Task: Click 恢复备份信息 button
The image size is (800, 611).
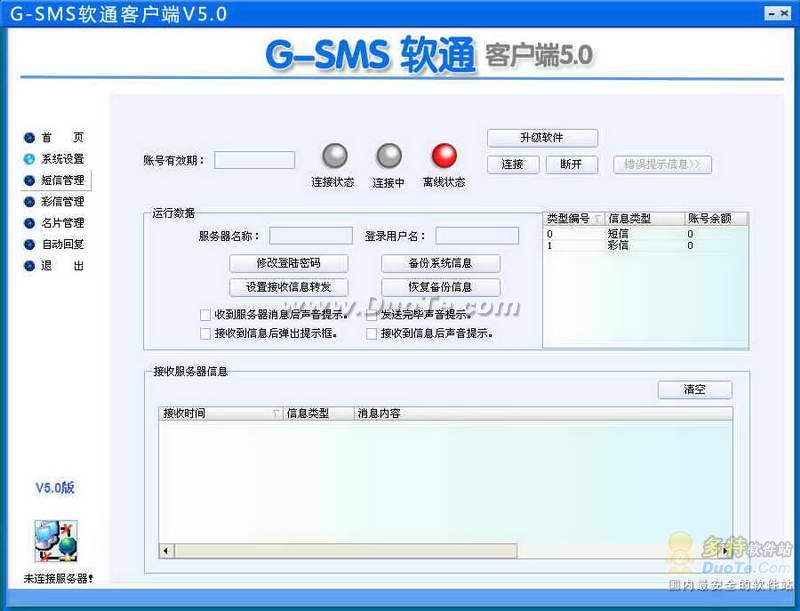Action: tap(440, 287)
